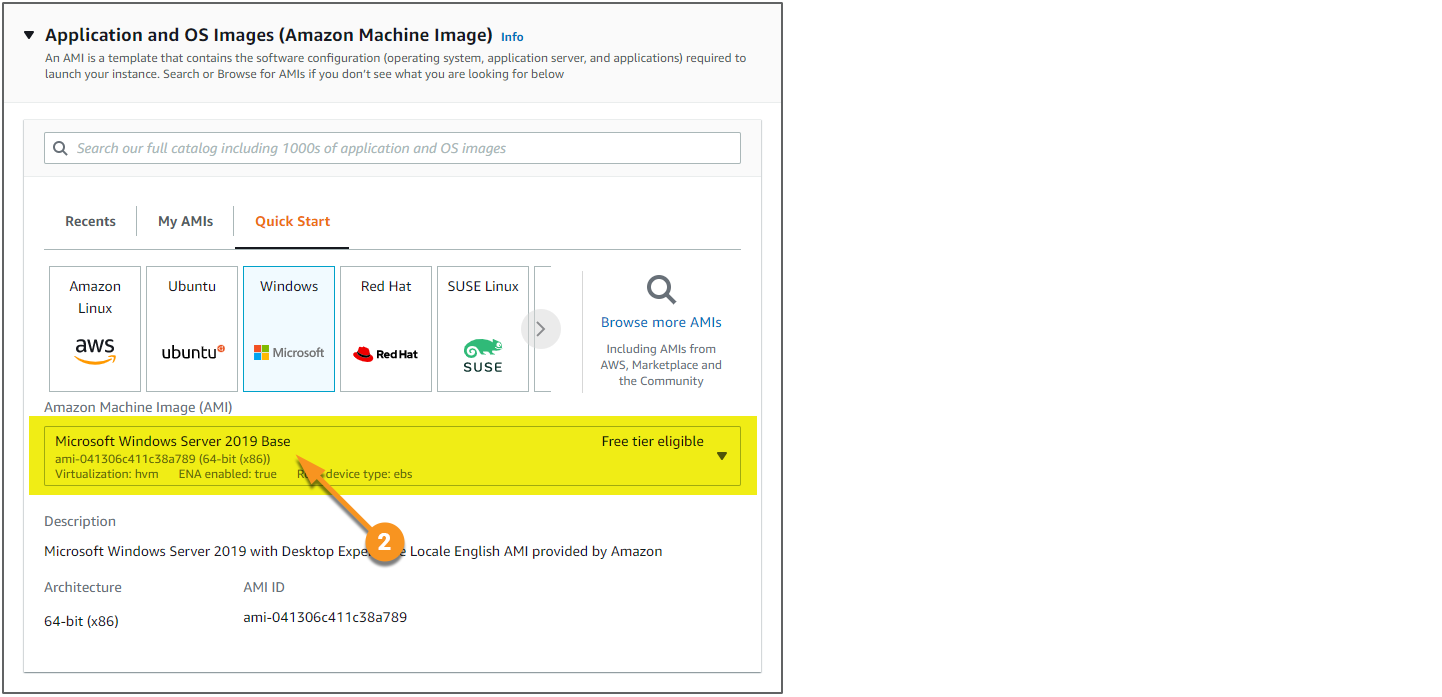This screenshot has width=1442, height=697.
Task: Choose the Ubuntu AMI tile
Action: click(192, 329)
